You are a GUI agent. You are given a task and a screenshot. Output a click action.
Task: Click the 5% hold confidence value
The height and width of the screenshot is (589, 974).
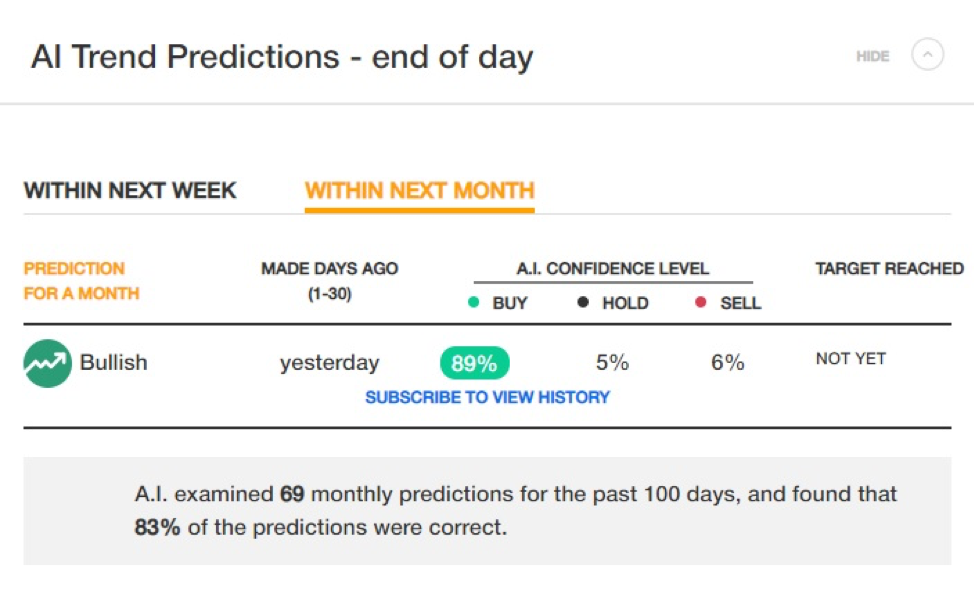click(612, 362)
